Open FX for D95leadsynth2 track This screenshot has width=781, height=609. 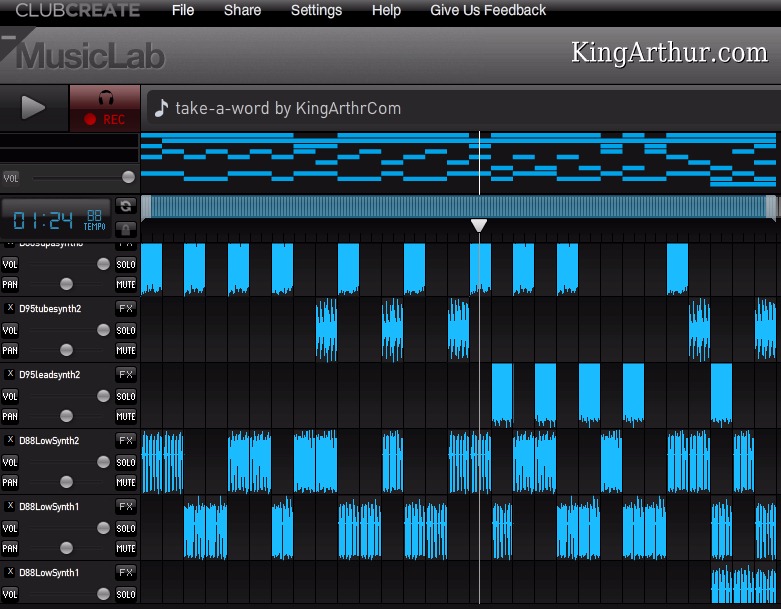point(126,374)
